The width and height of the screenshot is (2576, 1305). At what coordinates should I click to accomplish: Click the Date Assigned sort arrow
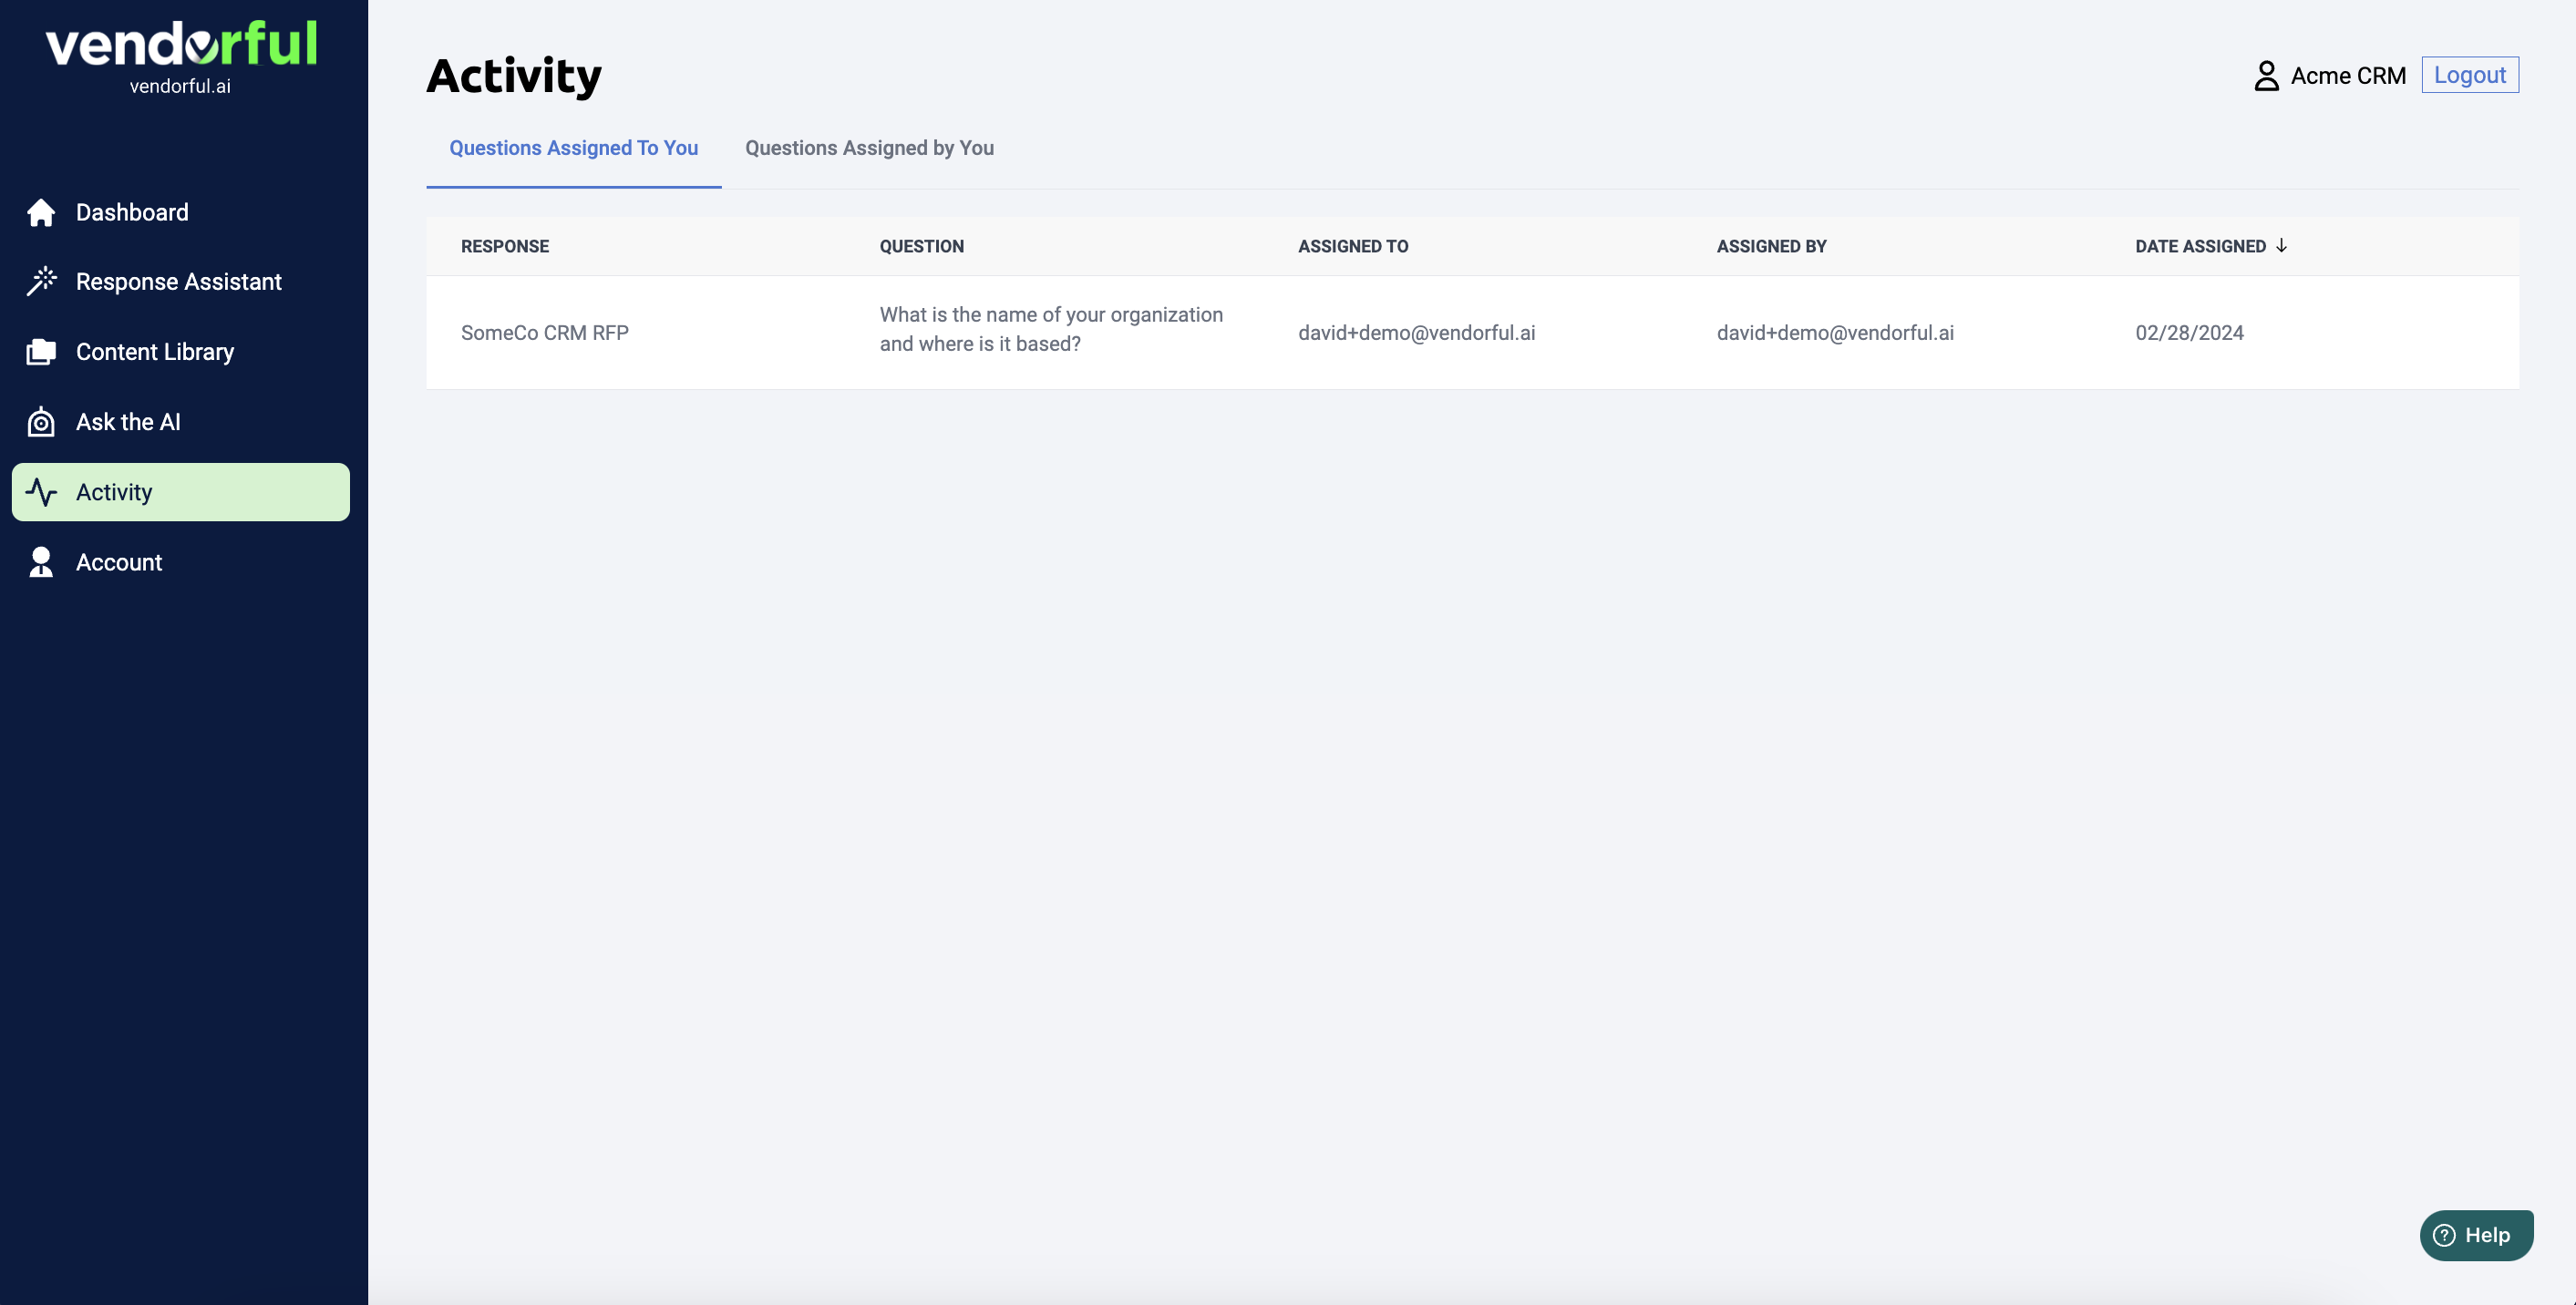point(2281,245)
